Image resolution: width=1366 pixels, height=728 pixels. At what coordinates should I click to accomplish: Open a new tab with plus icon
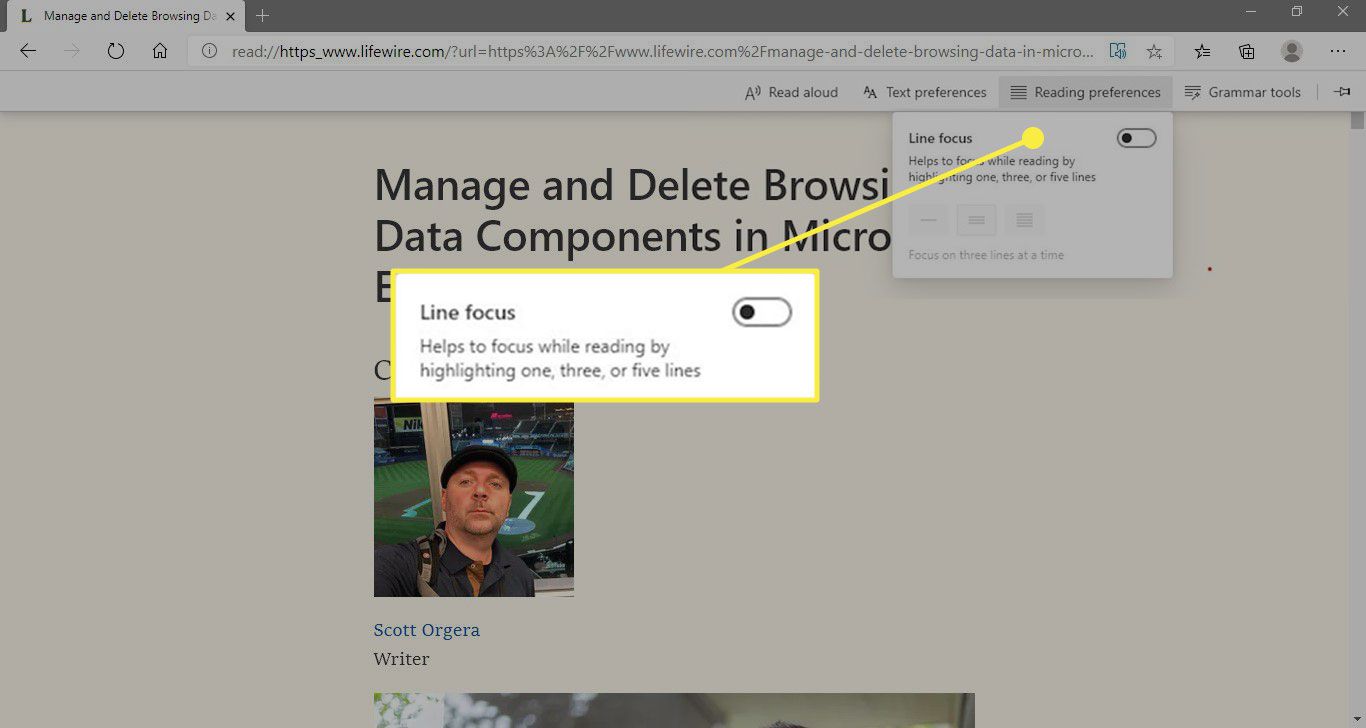pyautogui.click(x=262, y=15)
